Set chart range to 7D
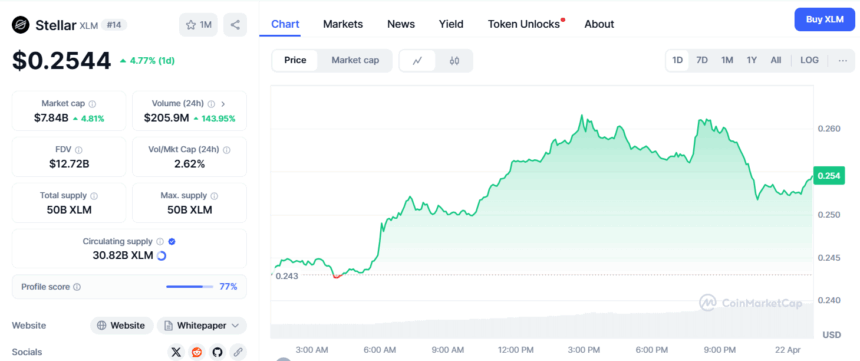 [x=702, y=60]
